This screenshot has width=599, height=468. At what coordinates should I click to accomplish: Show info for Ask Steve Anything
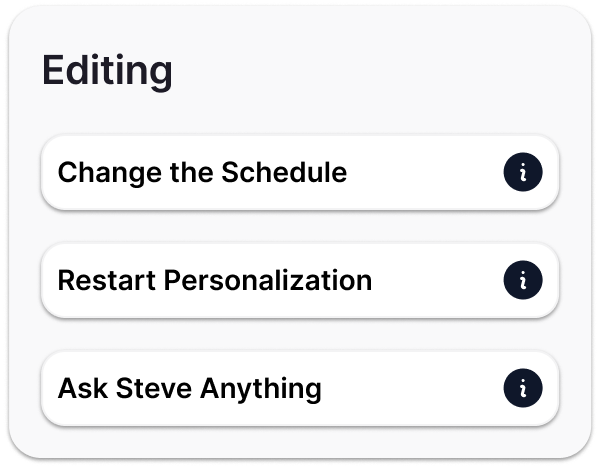pyautogui.click(x=523, y=388)
